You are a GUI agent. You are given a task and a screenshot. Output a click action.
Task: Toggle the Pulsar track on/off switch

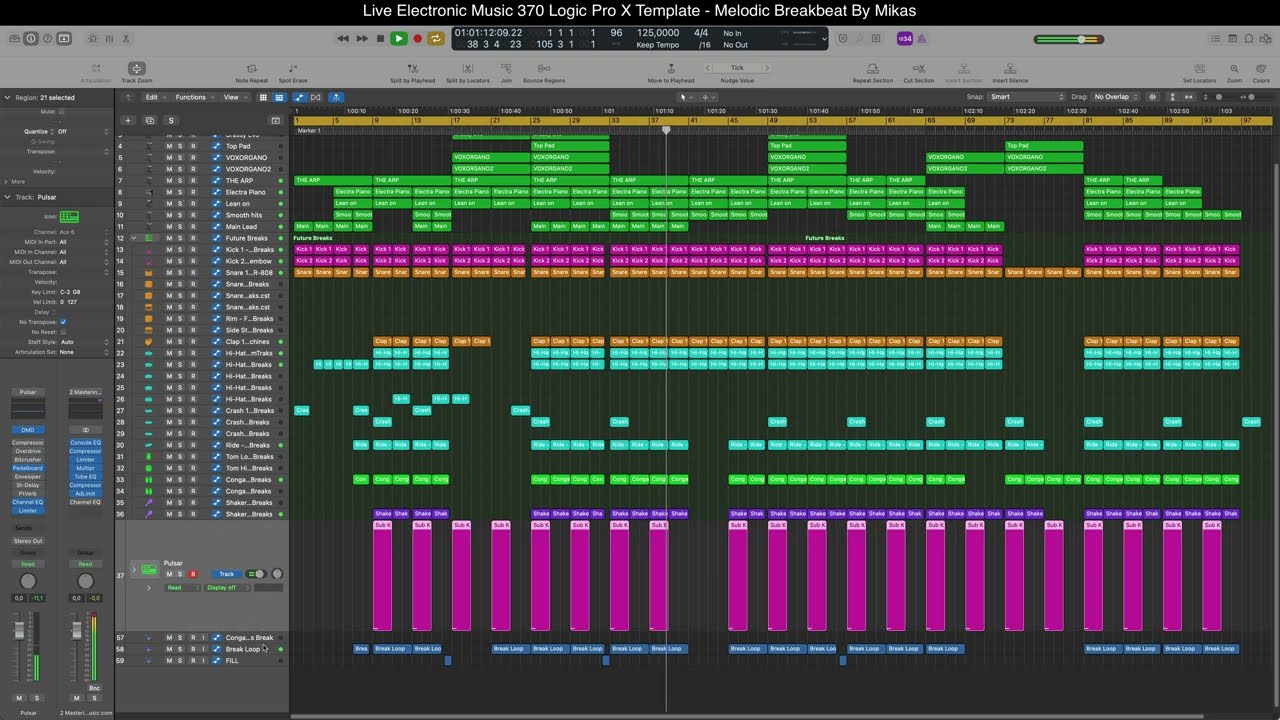coord(258,574)
